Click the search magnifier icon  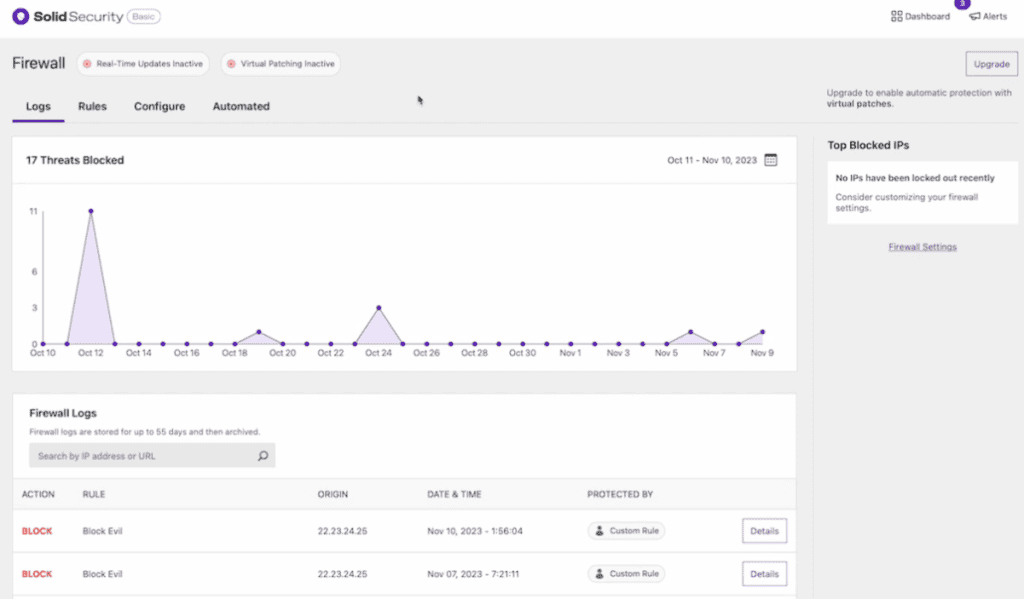pyautogui.click(x=263, y=456)
